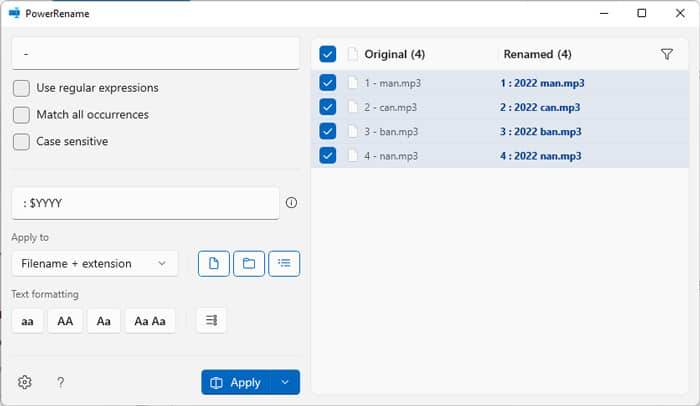
Task: Open the replace syntax info icon
Action: click(x=291, y=203)
